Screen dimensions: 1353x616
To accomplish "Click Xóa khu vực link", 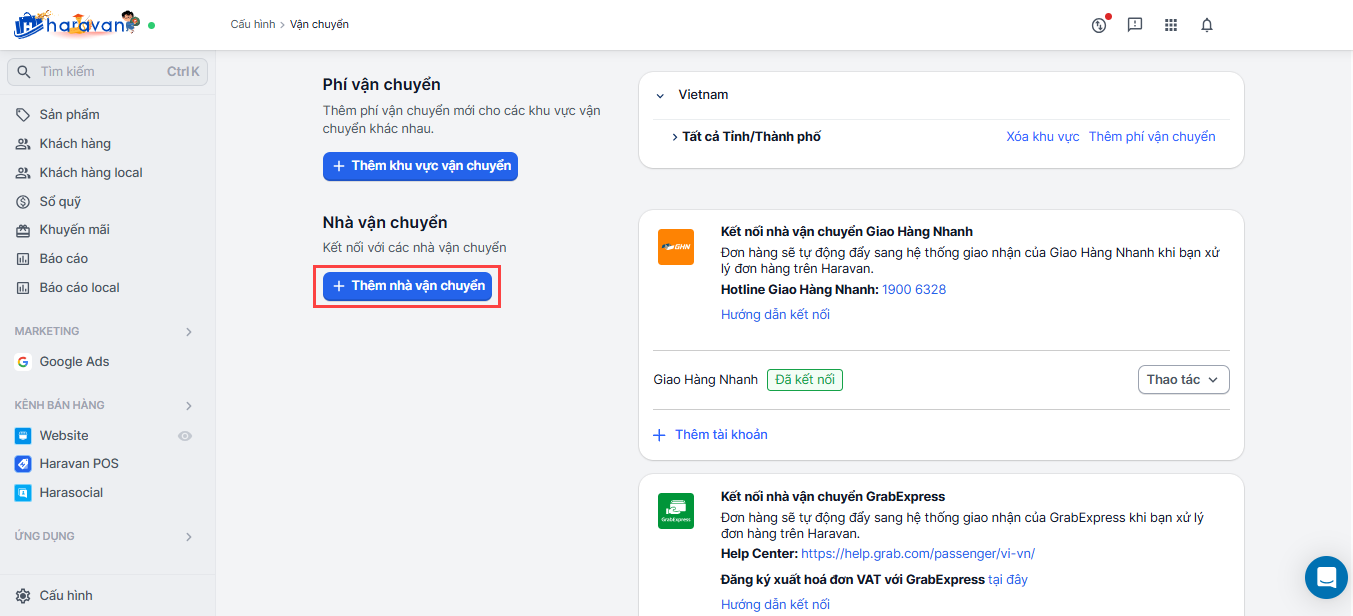I will (1043, 137).
